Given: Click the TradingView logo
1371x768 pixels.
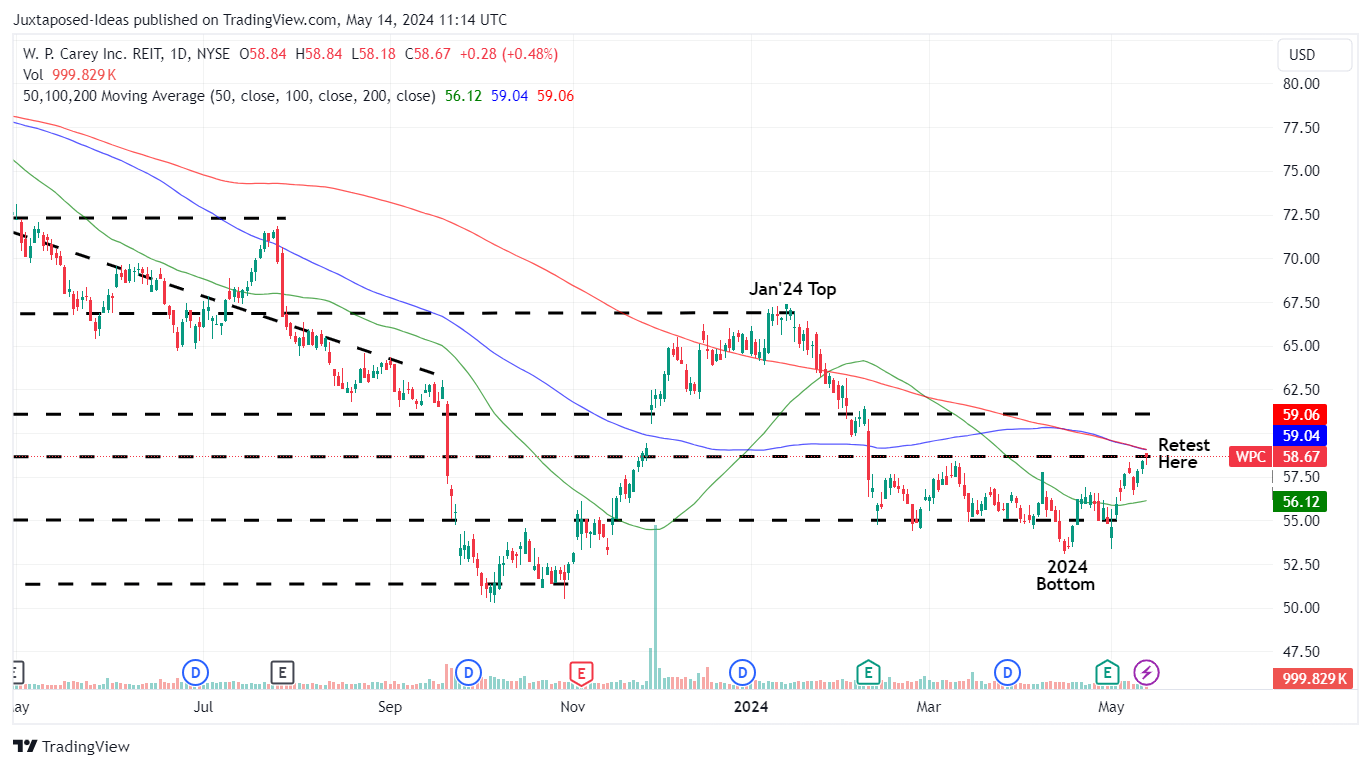Looking at the screenshot, I should (x=71, y=746).
